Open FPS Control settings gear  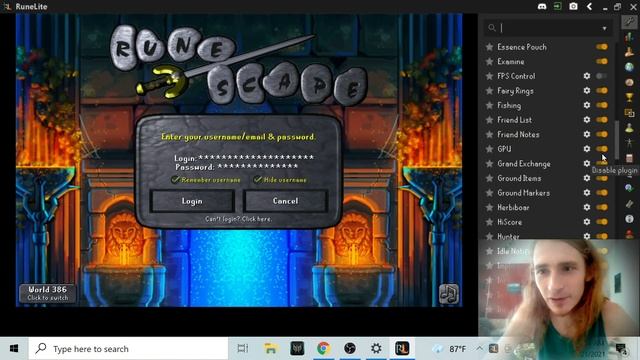point(587,76)
